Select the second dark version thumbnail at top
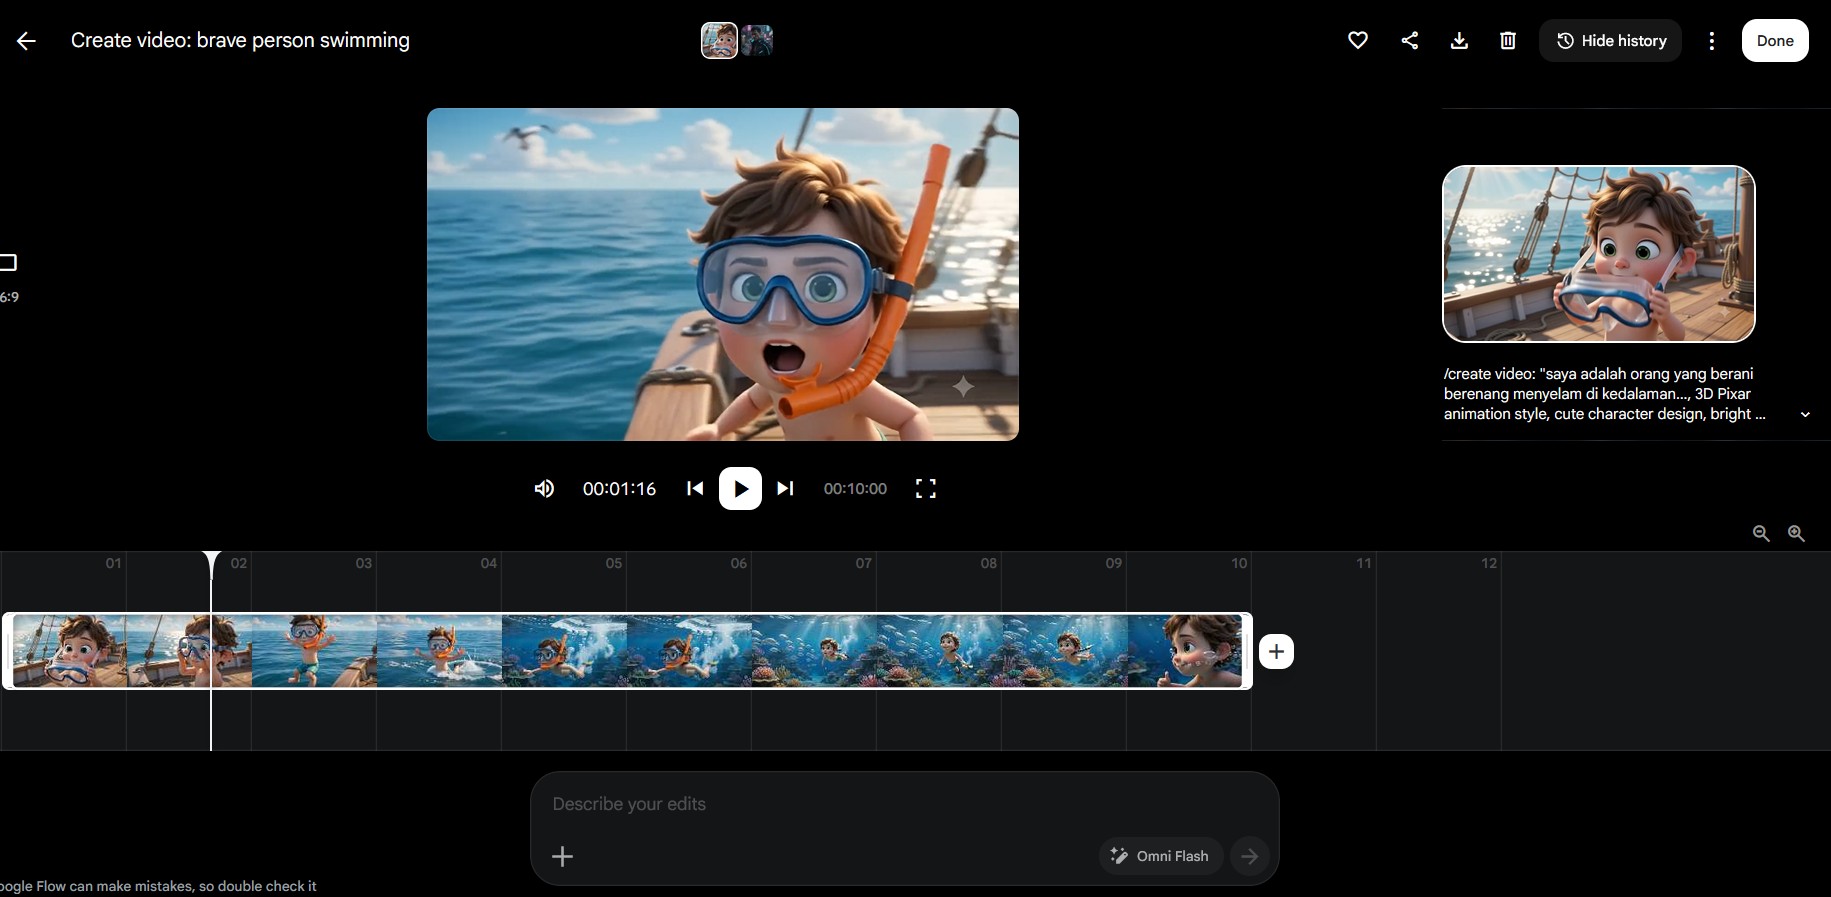 pyautogui.click(x=757, y=40)
